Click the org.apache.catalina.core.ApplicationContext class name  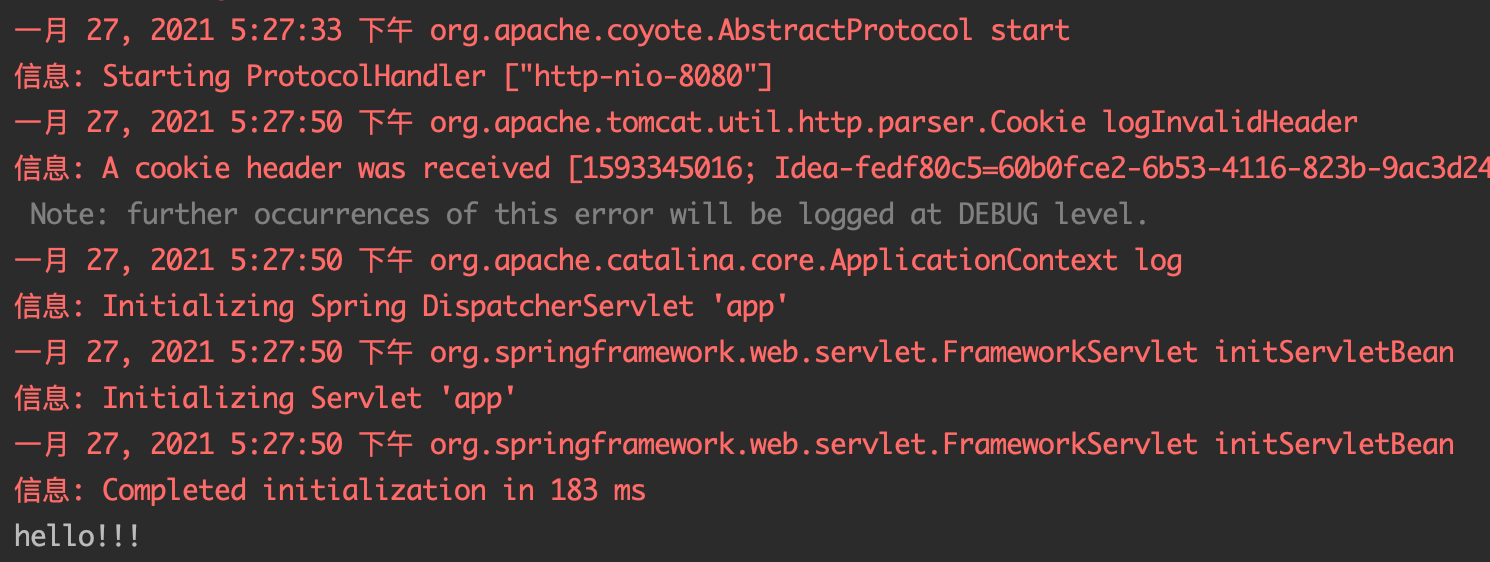(x=774, y=260)
